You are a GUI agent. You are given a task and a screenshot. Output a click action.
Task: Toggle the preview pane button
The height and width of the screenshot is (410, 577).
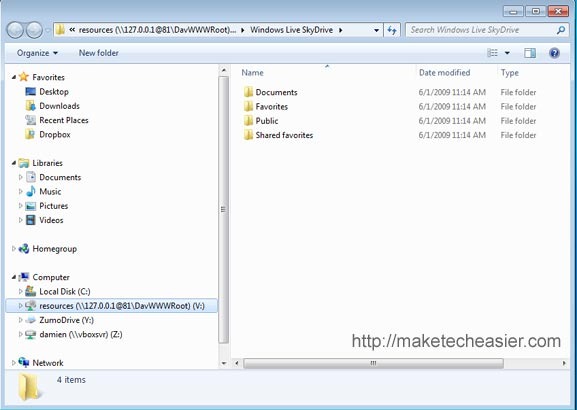[x=530, y=53]
